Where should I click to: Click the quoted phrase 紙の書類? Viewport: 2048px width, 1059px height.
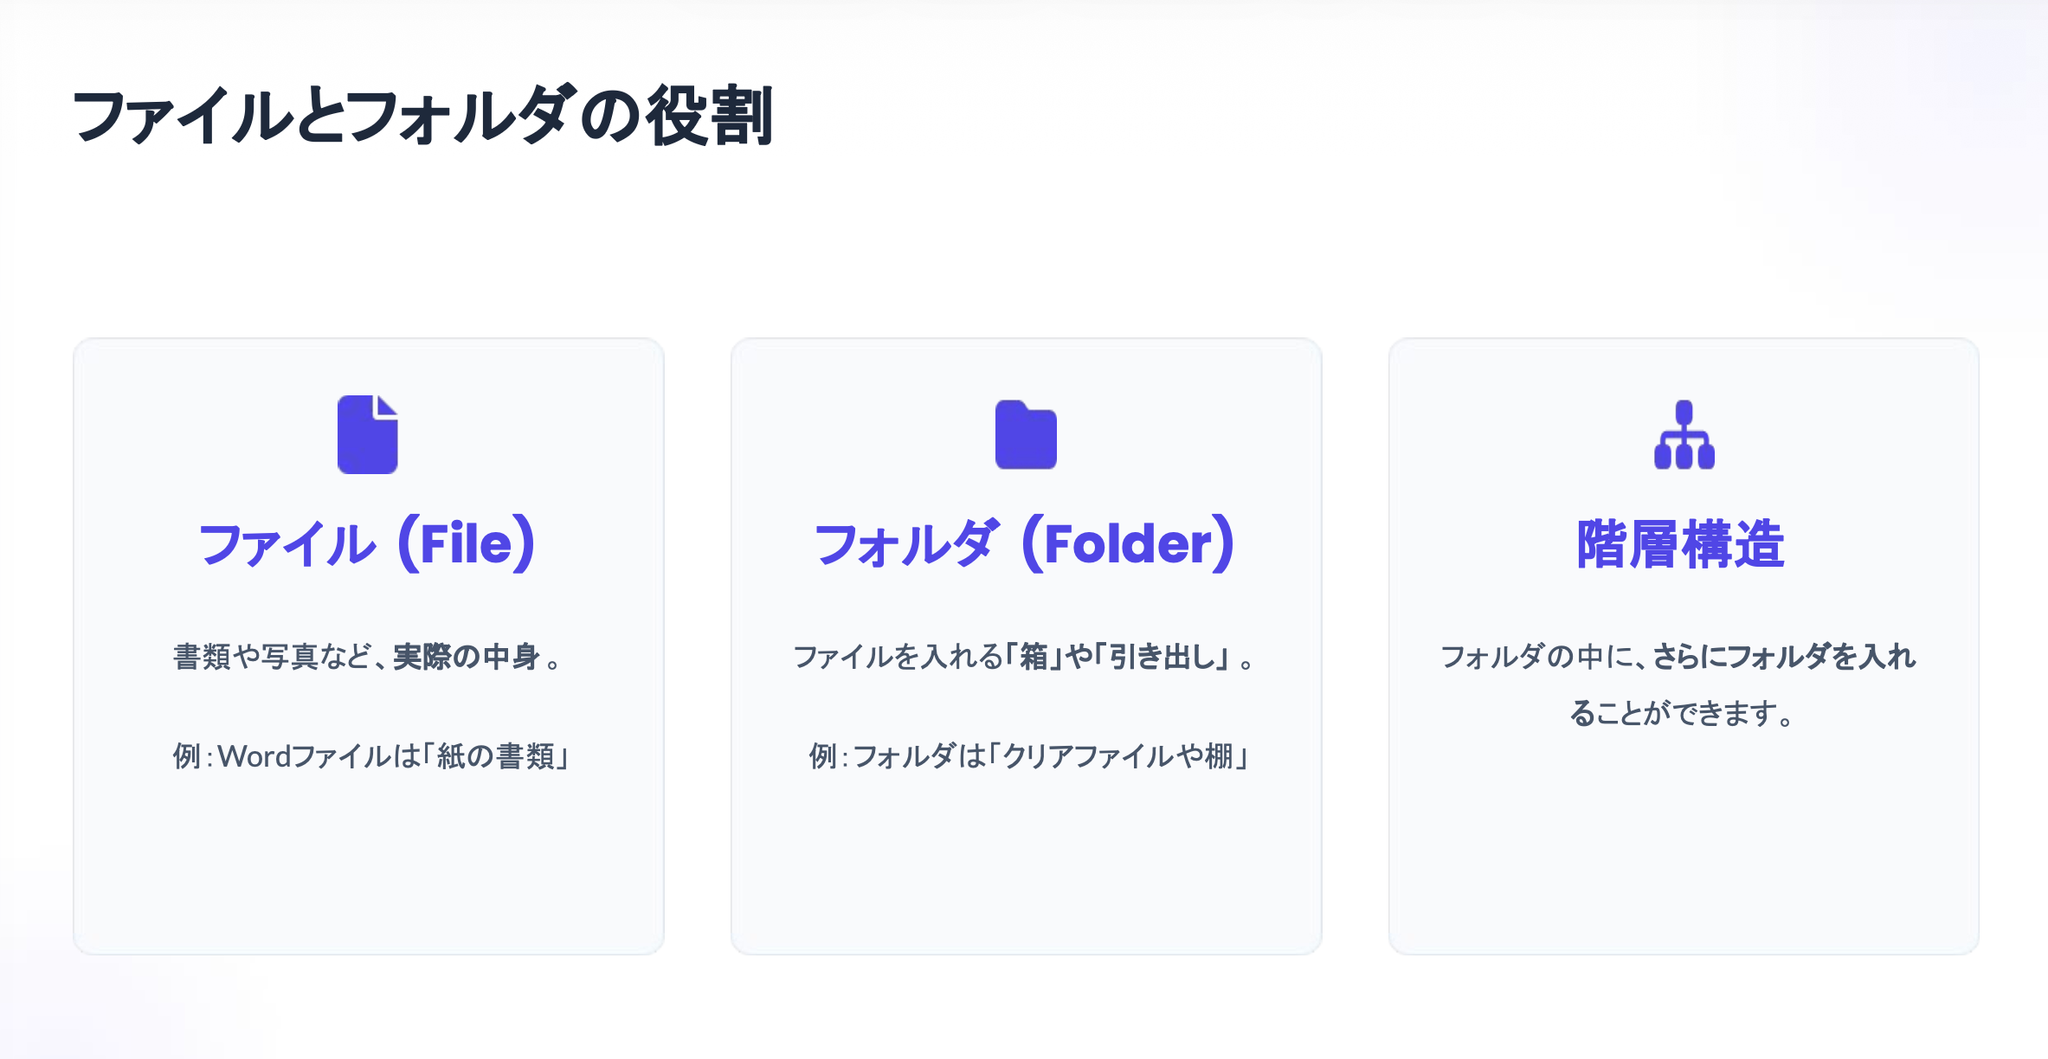pos(496,756)
